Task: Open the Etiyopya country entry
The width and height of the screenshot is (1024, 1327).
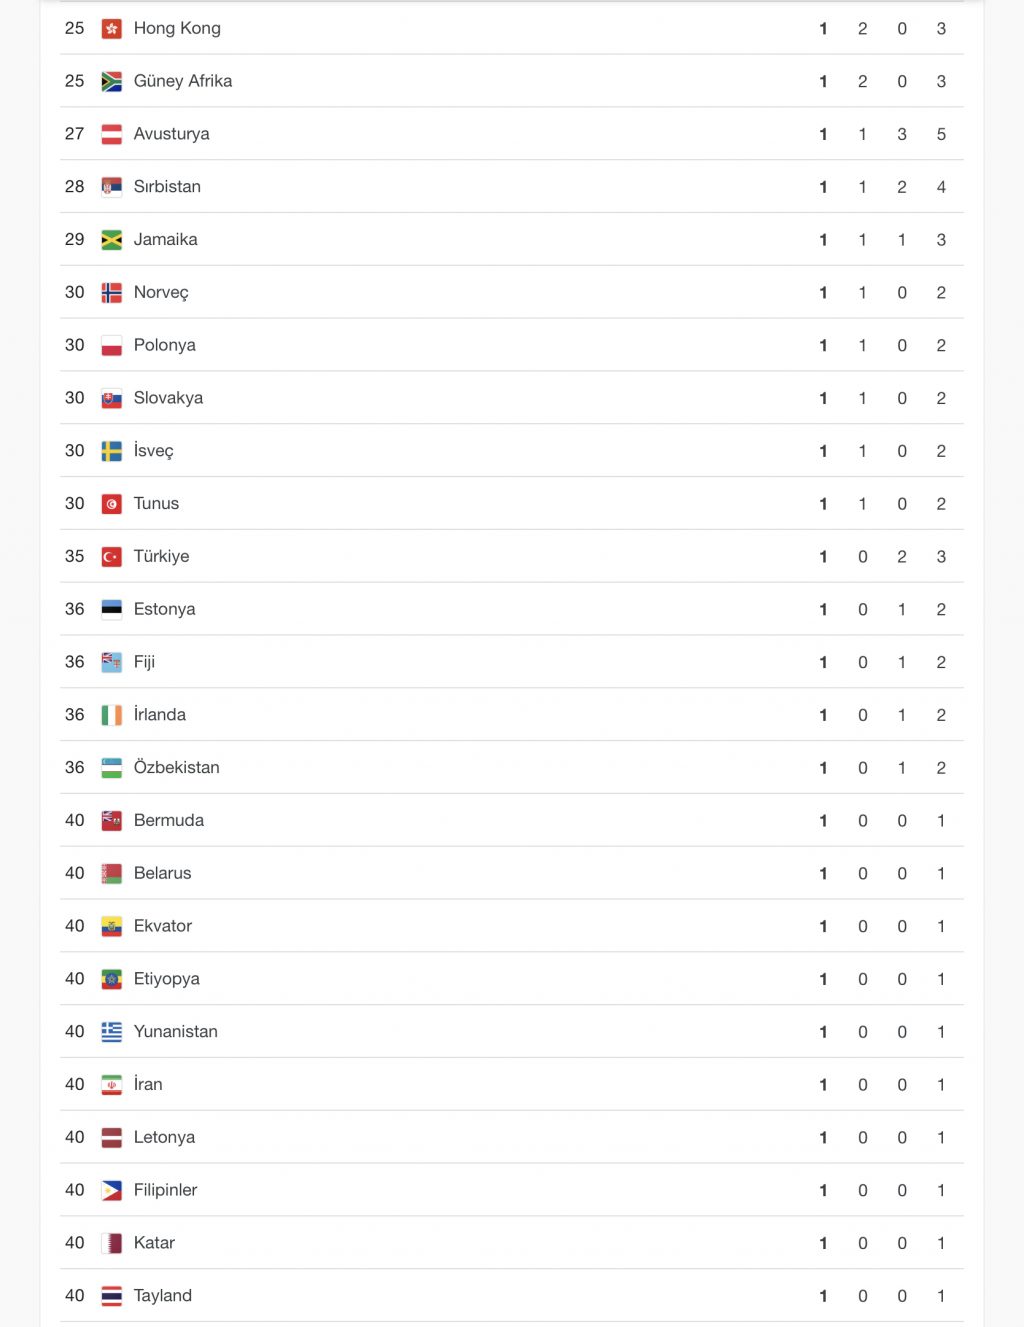Action: pyautogui.click(x=167, y=979)
